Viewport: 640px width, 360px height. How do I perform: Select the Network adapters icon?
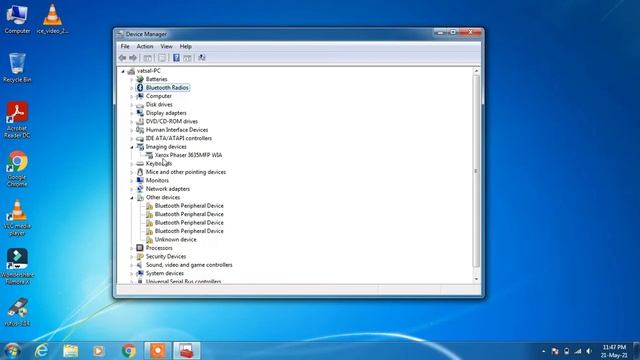(x=140, y=189)
